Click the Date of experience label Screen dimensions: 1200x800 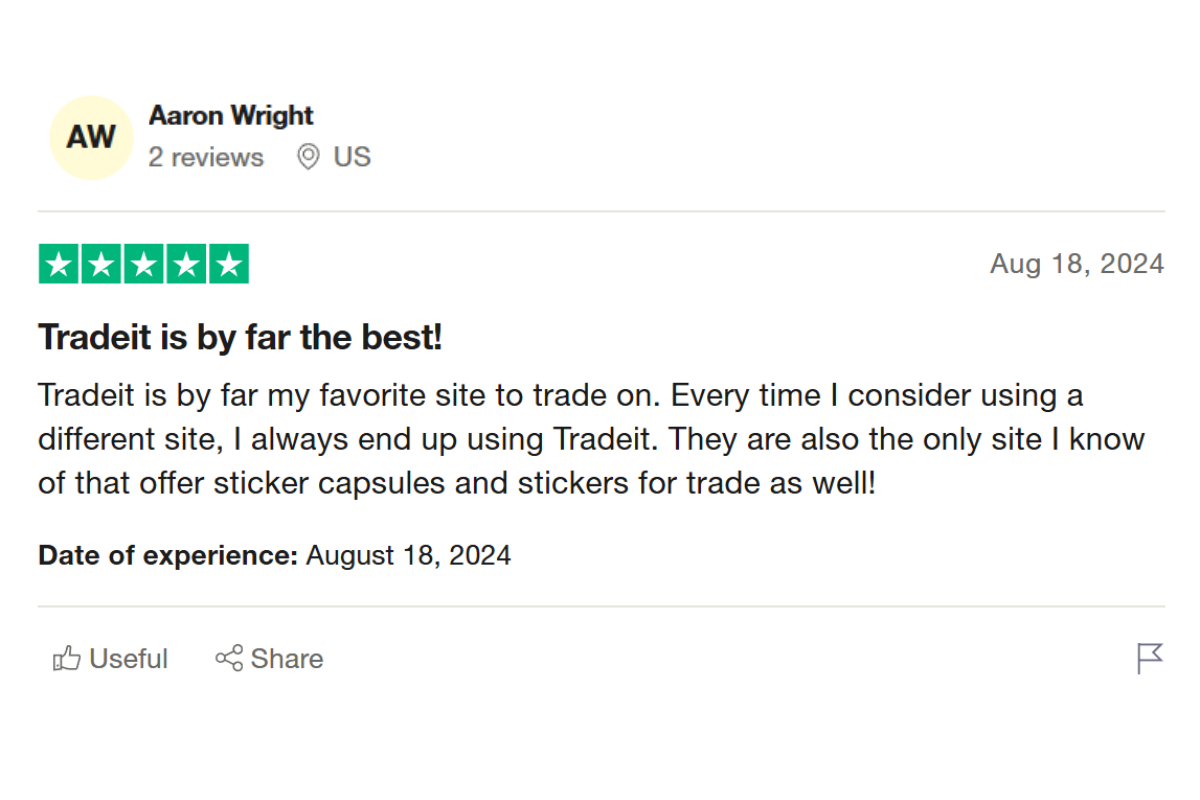pyautogui.click(x=168, y=555)
